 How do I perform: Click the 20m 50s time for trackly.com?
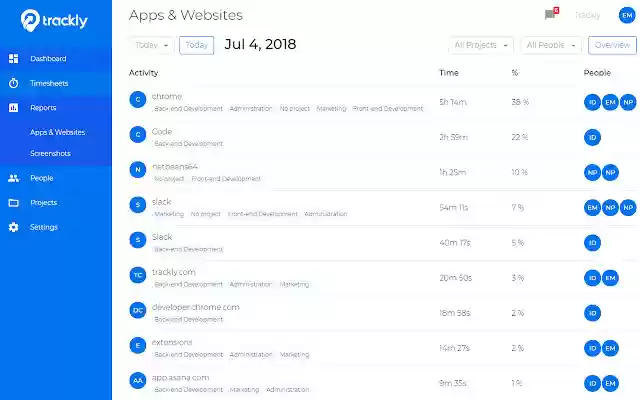[456, 278]
